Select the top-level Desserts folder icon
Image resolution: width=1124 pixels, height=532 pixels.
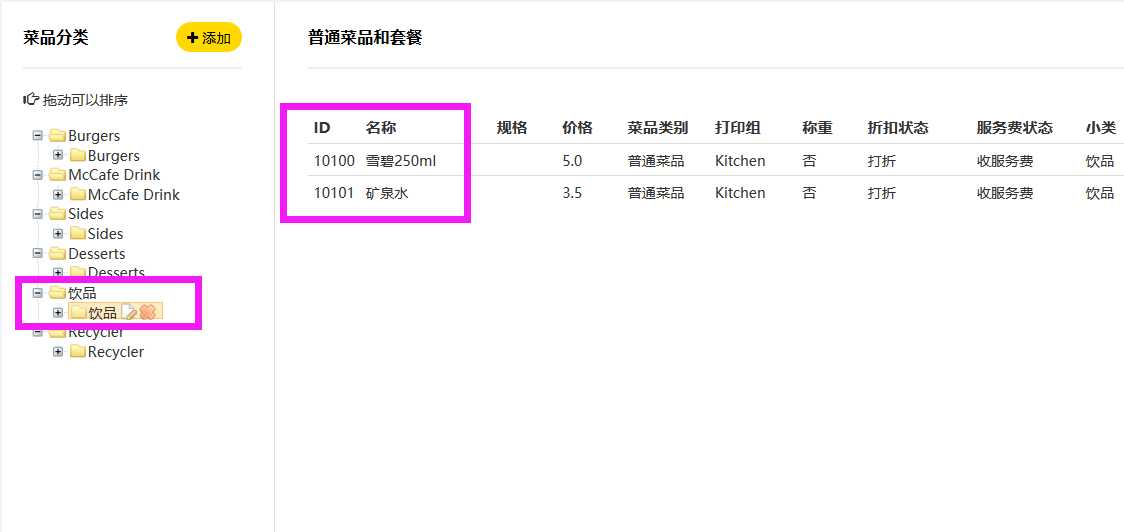57,253
